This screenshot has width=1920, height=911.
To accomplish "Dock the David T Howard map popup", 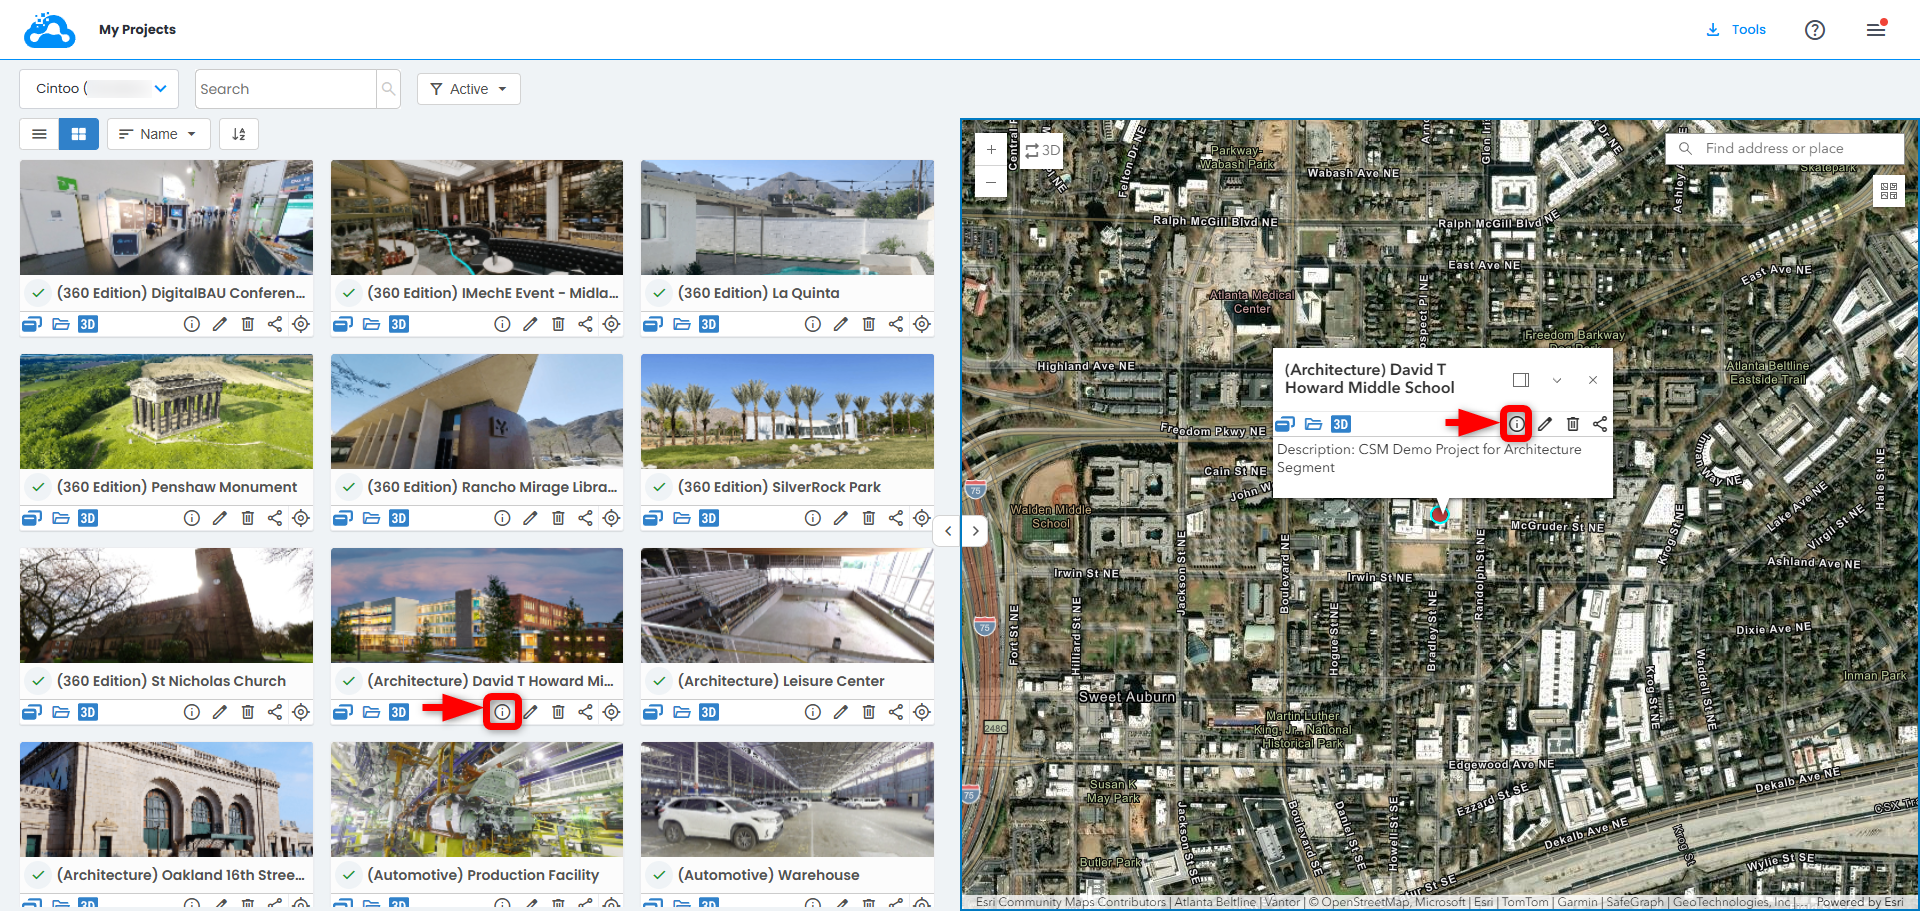I will (1521, 380).
